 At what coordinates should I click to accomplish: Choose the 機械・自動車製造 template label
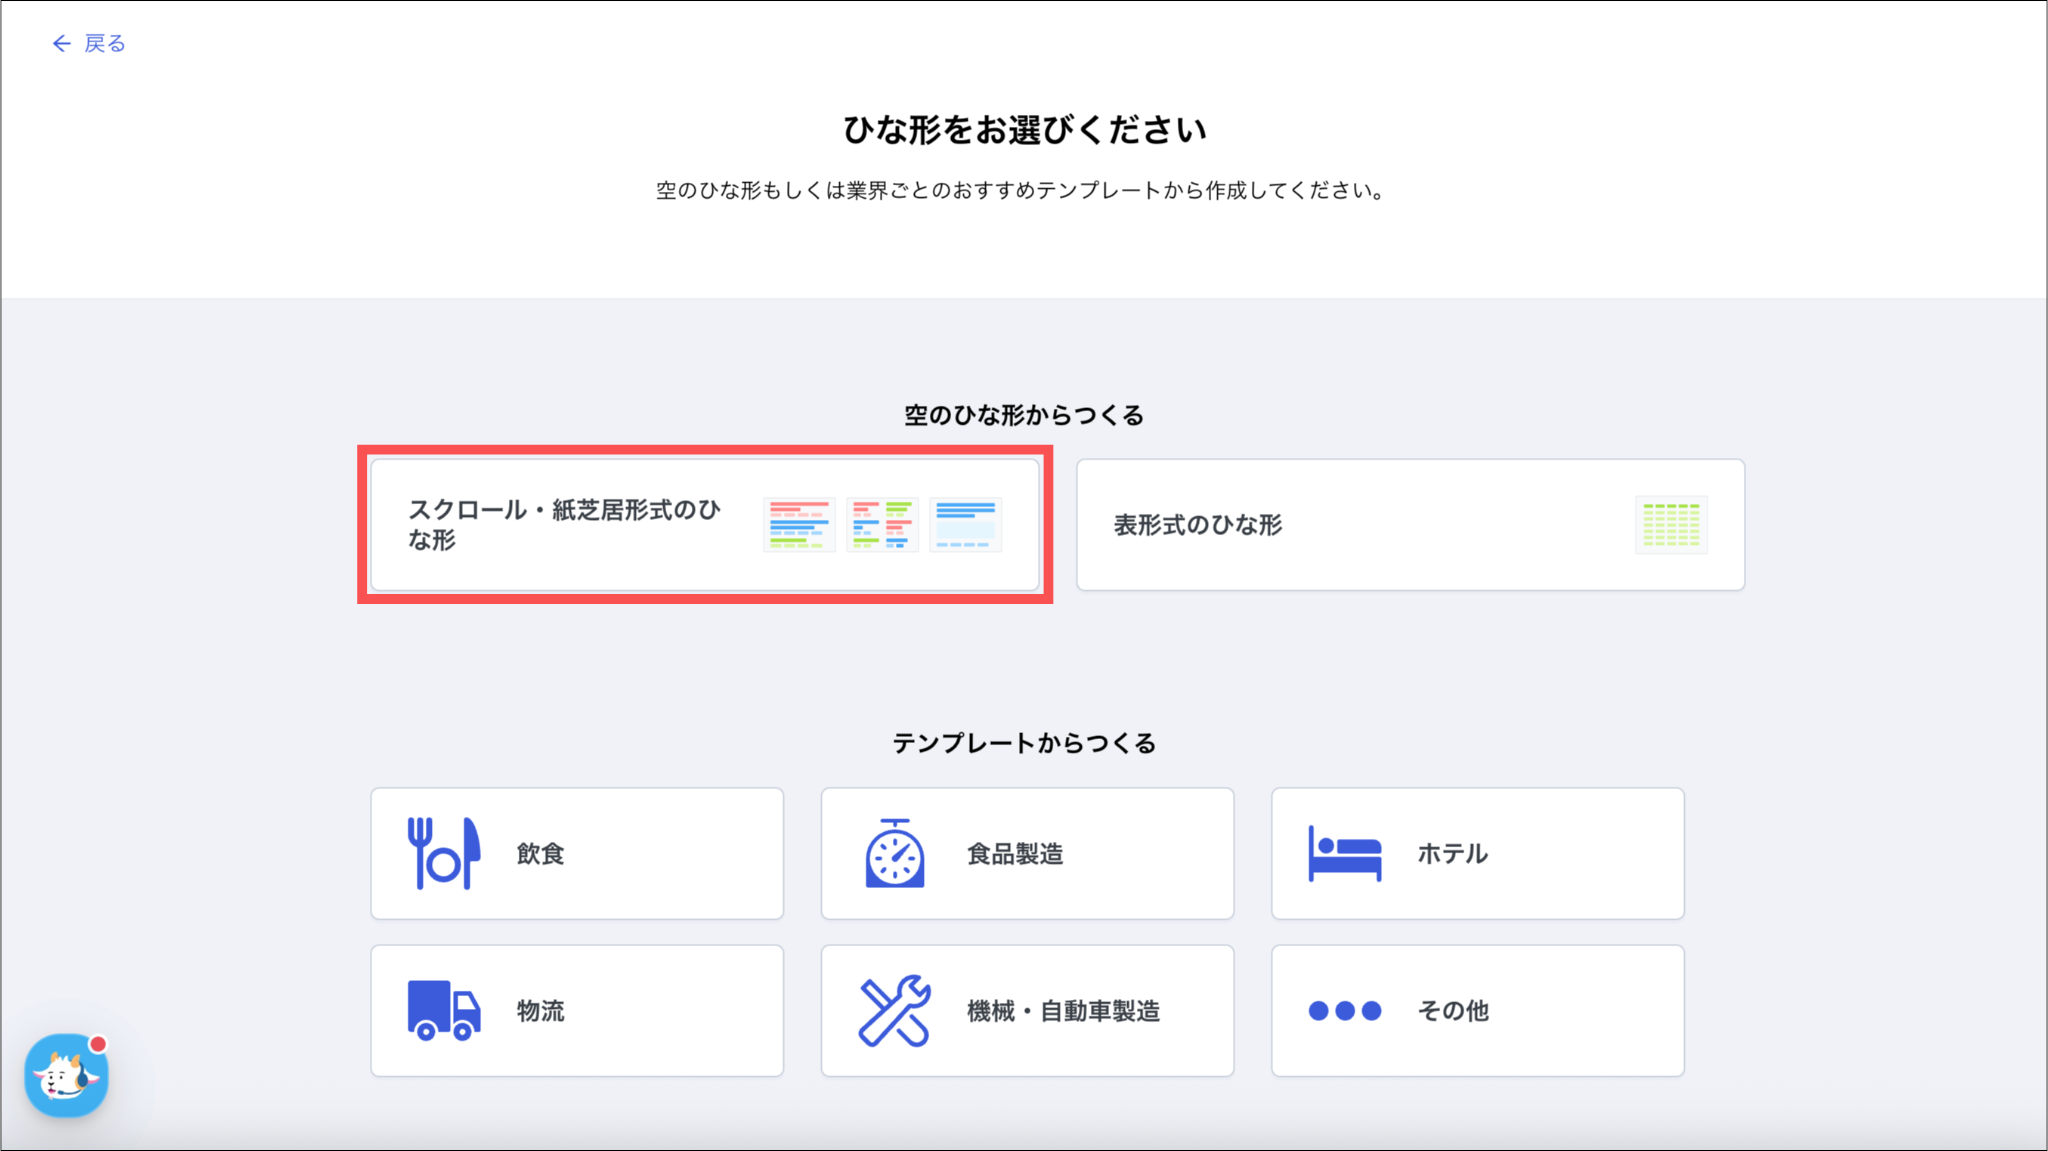point(1063,1010)
